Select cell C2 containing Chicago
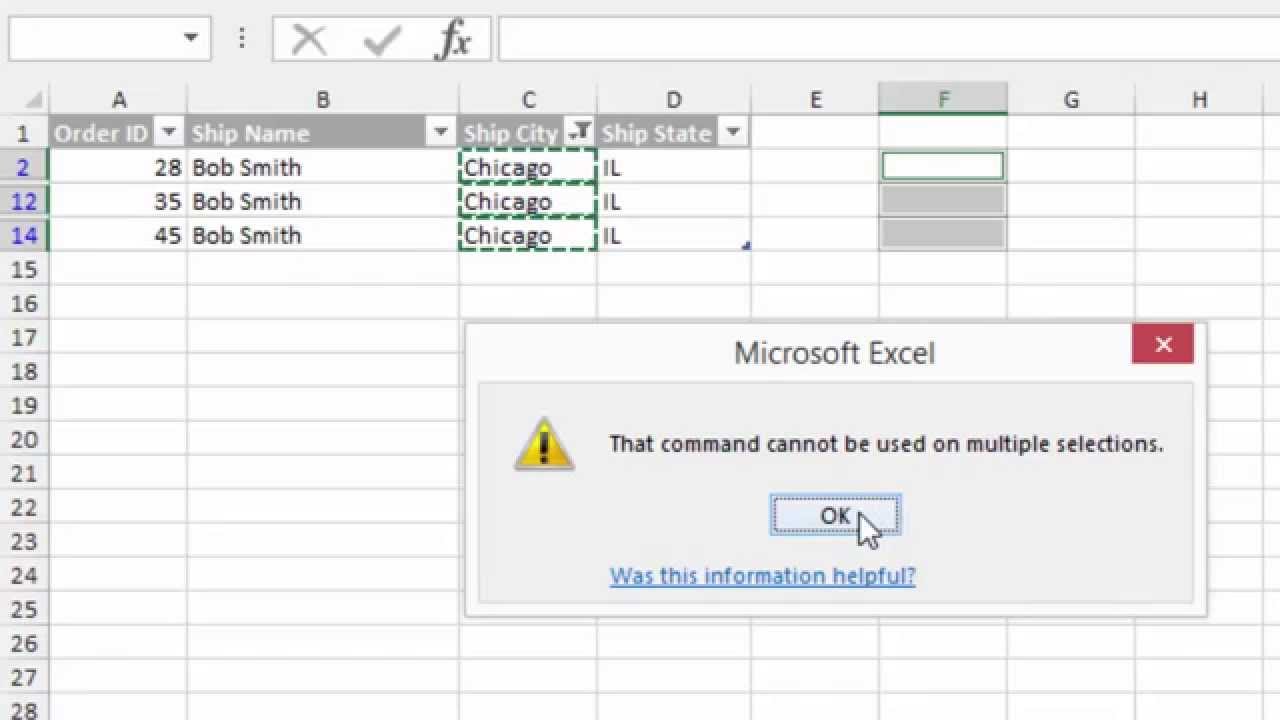 pyautogui.click(x=527, y=167)
